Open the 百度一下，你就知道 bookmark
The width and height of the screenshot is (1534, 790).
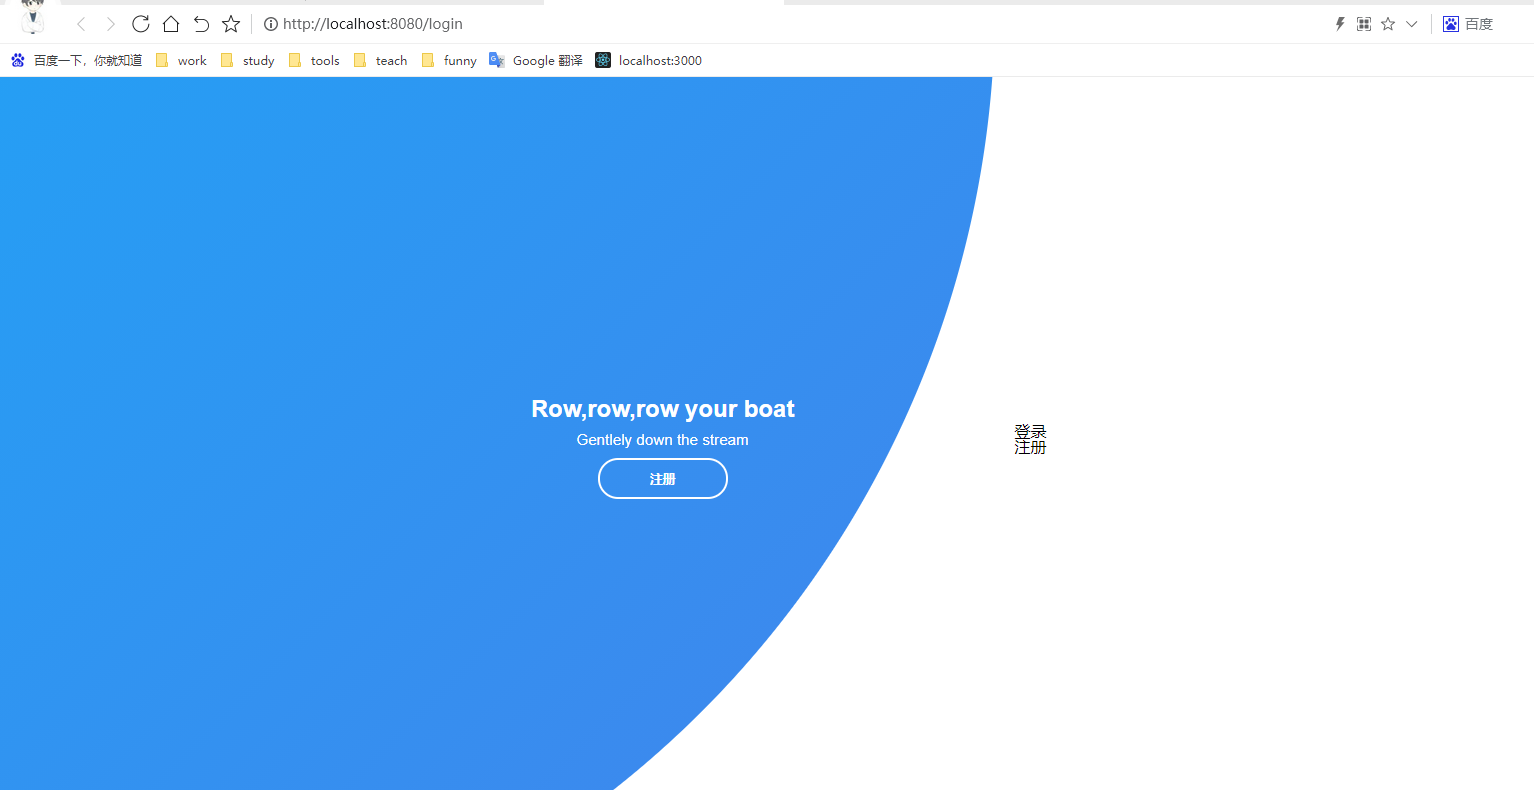(x=77, y=60)
